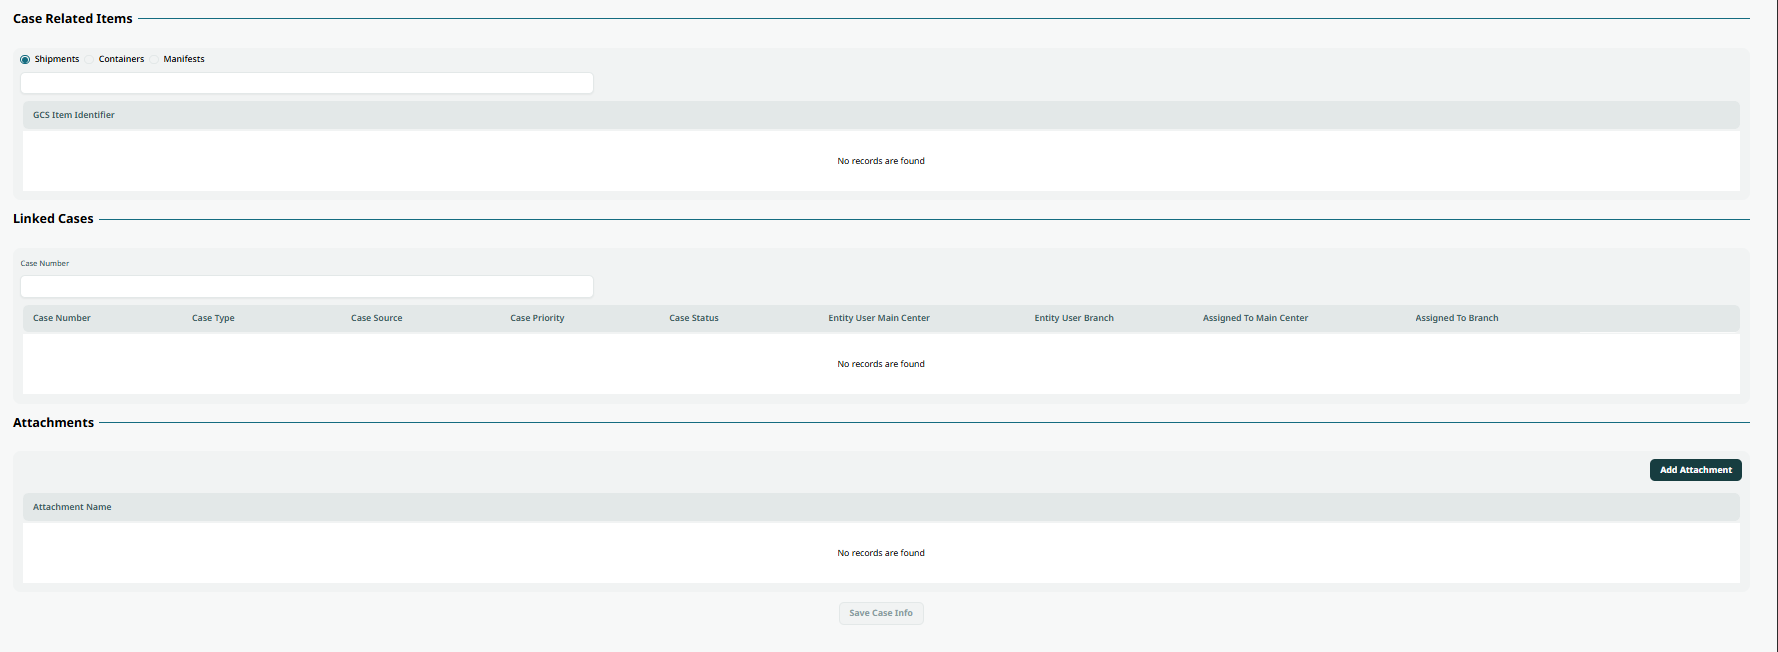Click the Attachment Name column header

point(72,507)
